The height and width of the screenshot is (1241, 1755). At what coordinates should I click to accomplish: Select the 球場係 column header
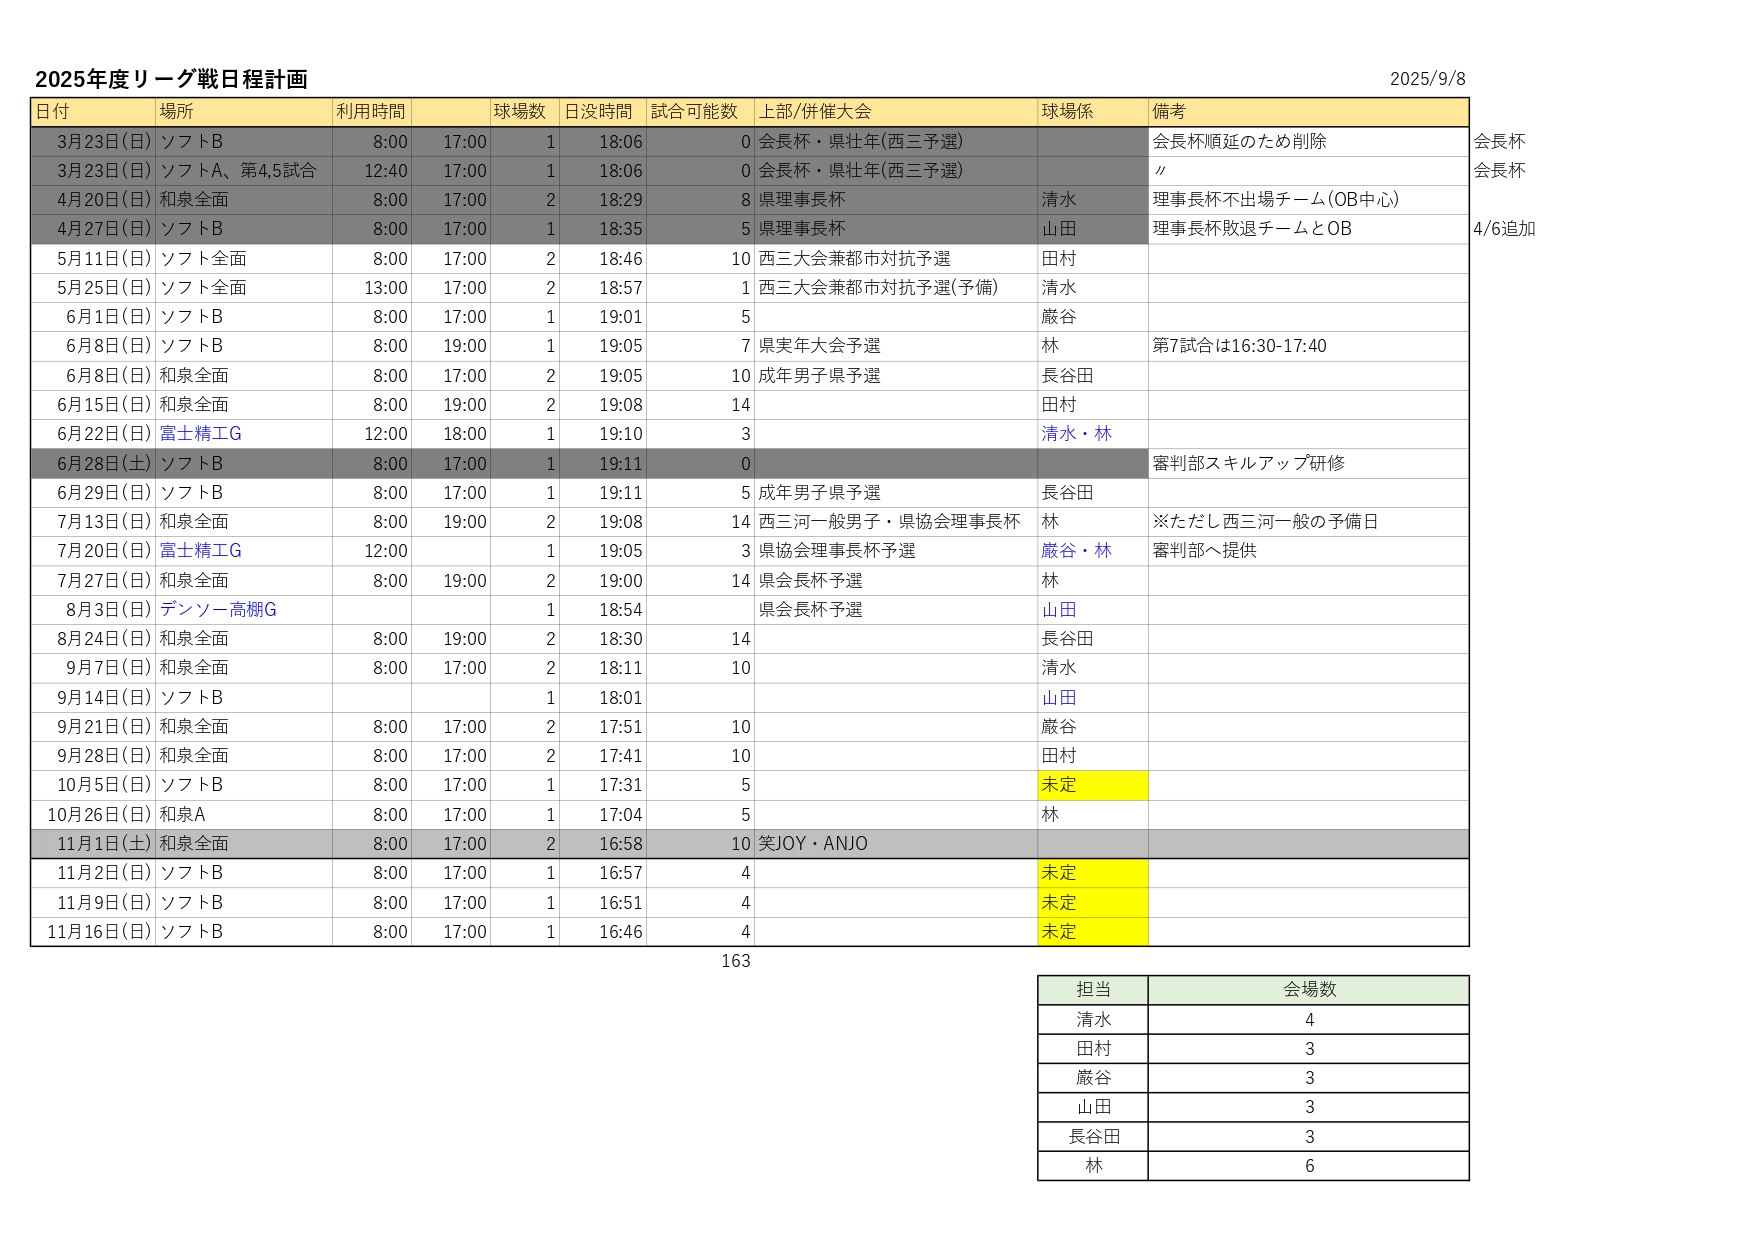[x=1093, y=112]
